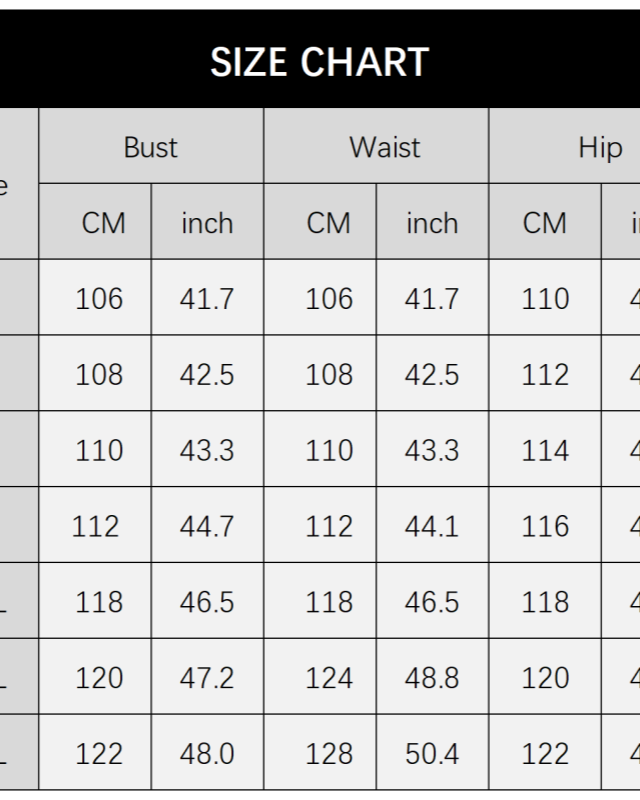The width and height of the screenshot is (640, 800).
Task: Click the CM subheader under Waist
Action: (329, 223)
